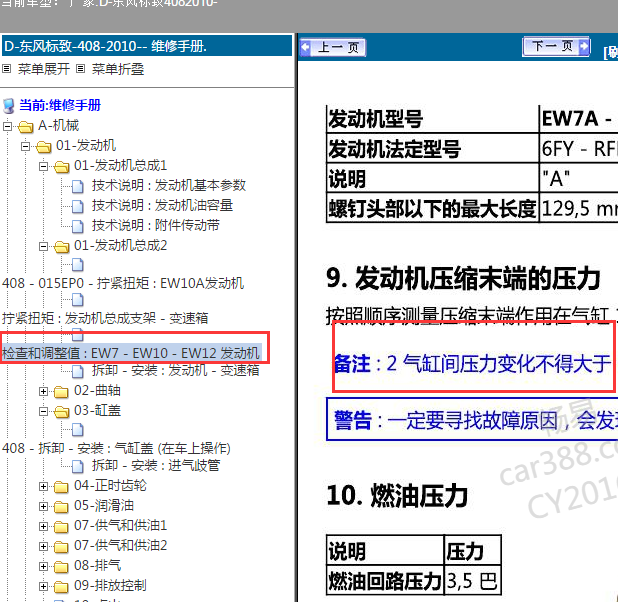Viewport: 618px width, 602px height.
Task: Click the 08-排气 folder icon
Action: pos(61,567)
